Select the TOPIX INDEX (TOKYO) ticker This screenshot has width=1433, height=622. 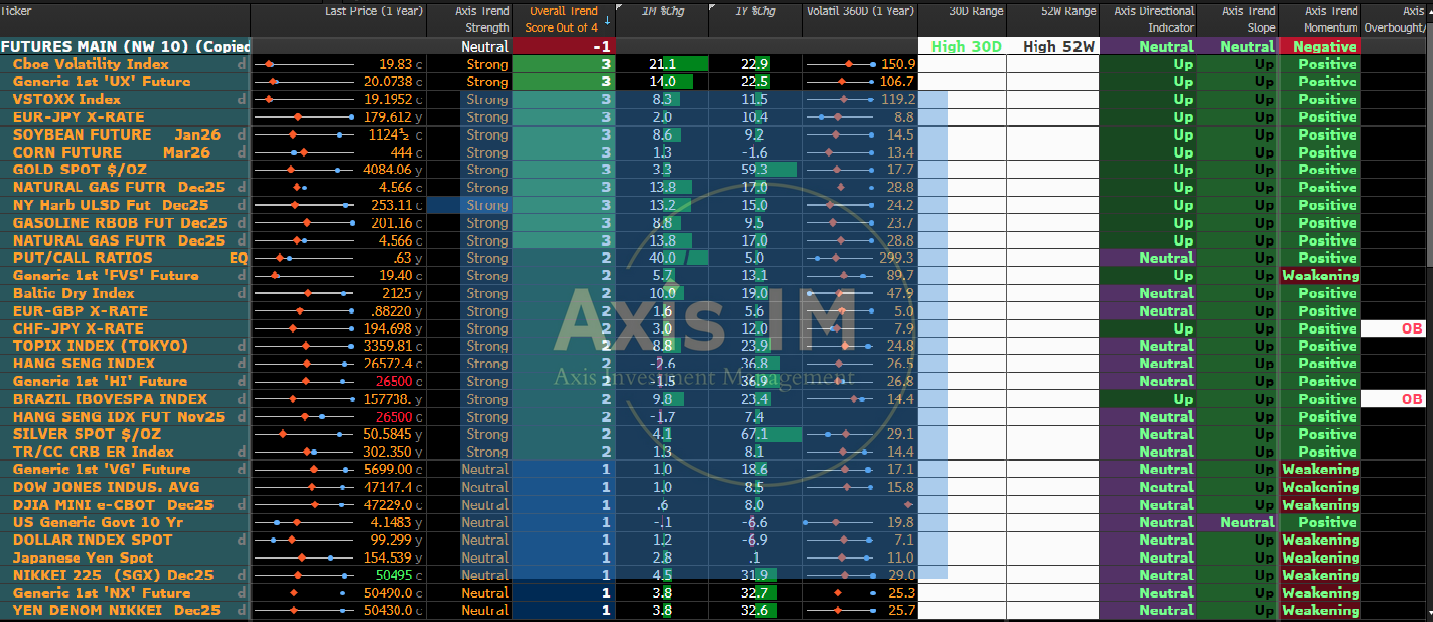tap(100, 346)
